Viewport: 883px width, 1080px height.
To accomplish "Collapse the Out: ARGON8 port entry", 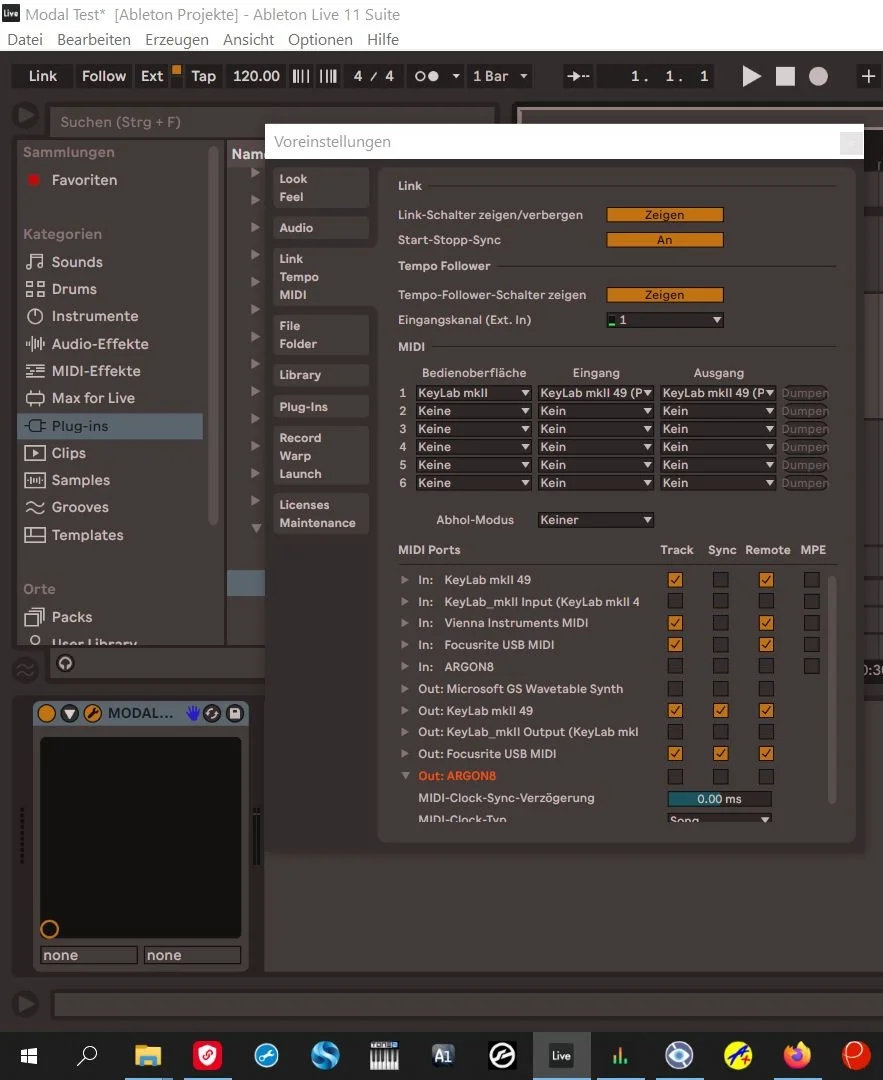I will click(405, 776).
